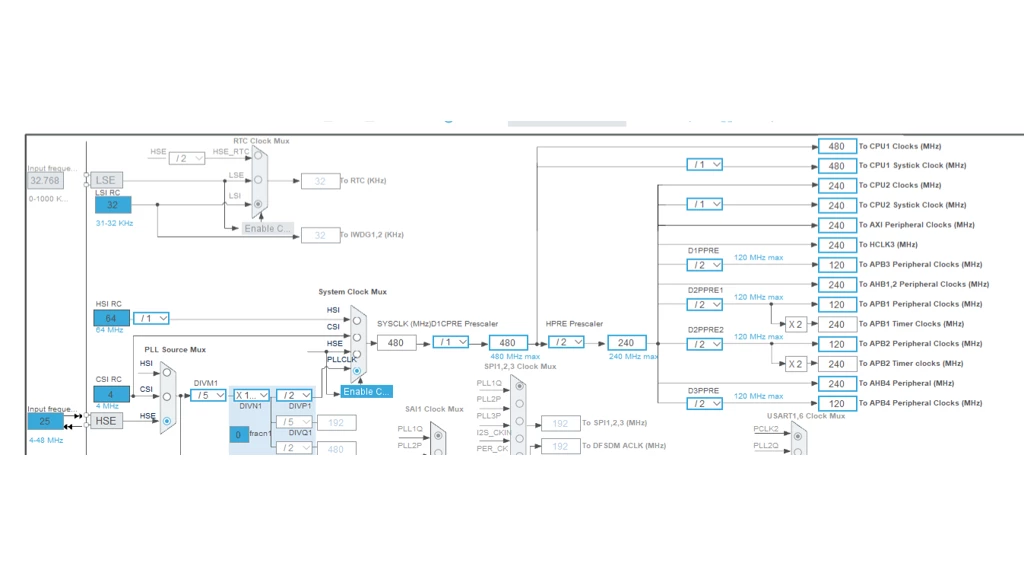
Task: Select PCLK2 in USART1,6 Clock Mux
Action: tap(797, 436)
